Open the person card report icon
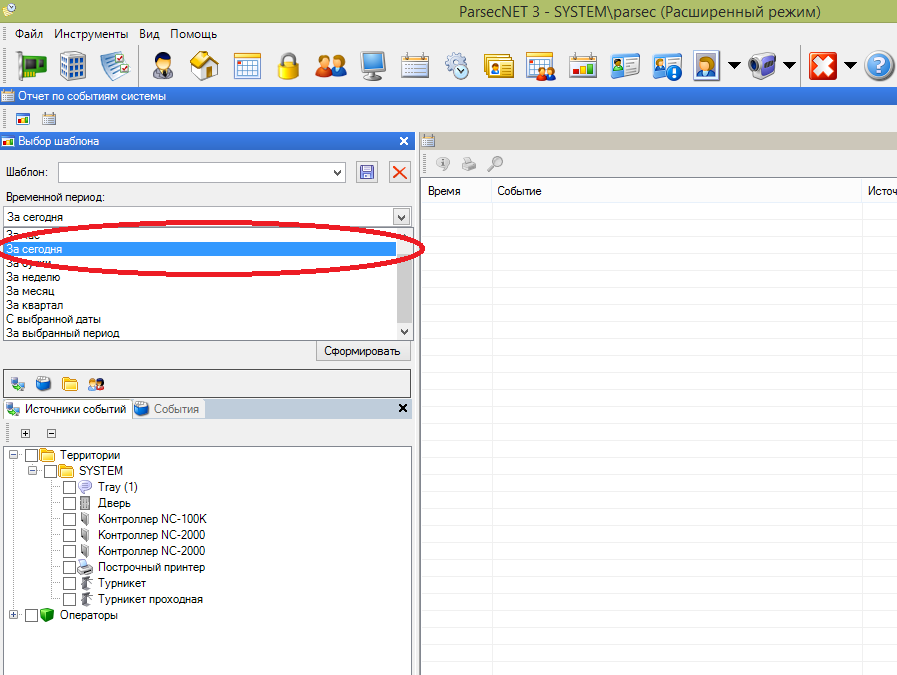 (625, 66)
